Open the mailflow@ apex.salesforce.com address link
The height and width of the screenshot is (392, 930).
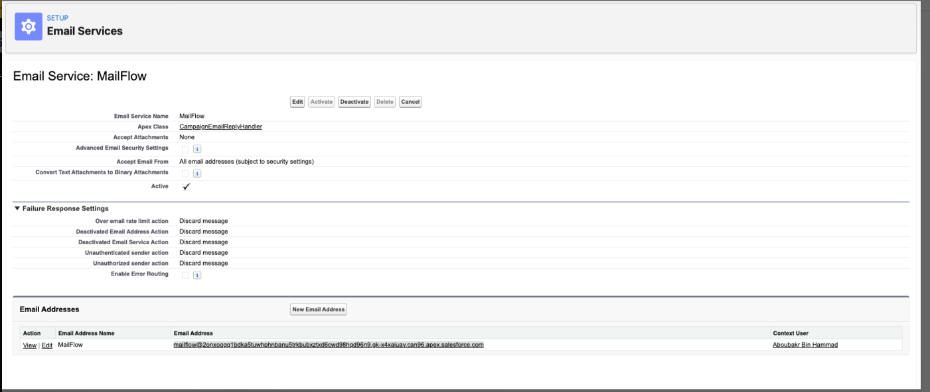(329, 345)
